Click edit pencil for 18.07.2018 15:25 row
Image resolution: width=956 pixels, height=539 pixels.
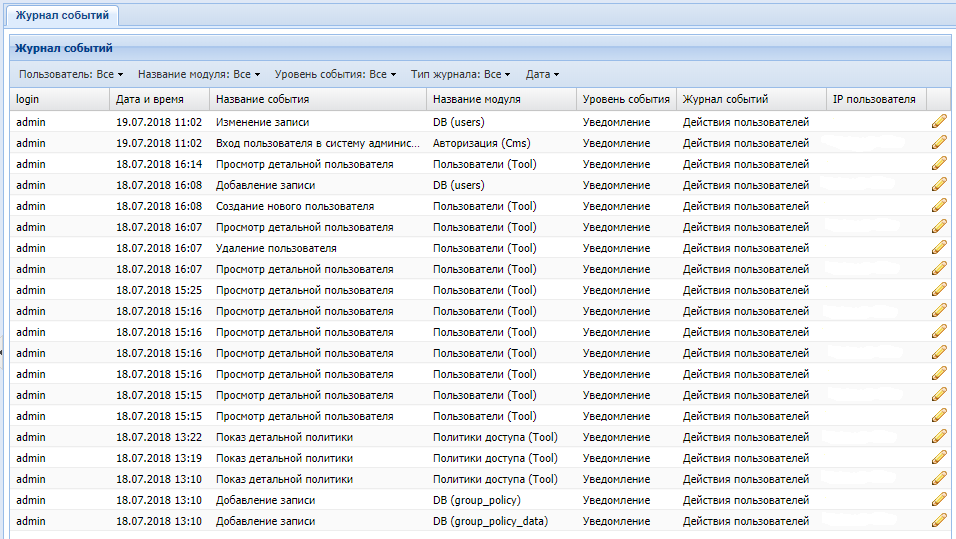click(938, 290)
